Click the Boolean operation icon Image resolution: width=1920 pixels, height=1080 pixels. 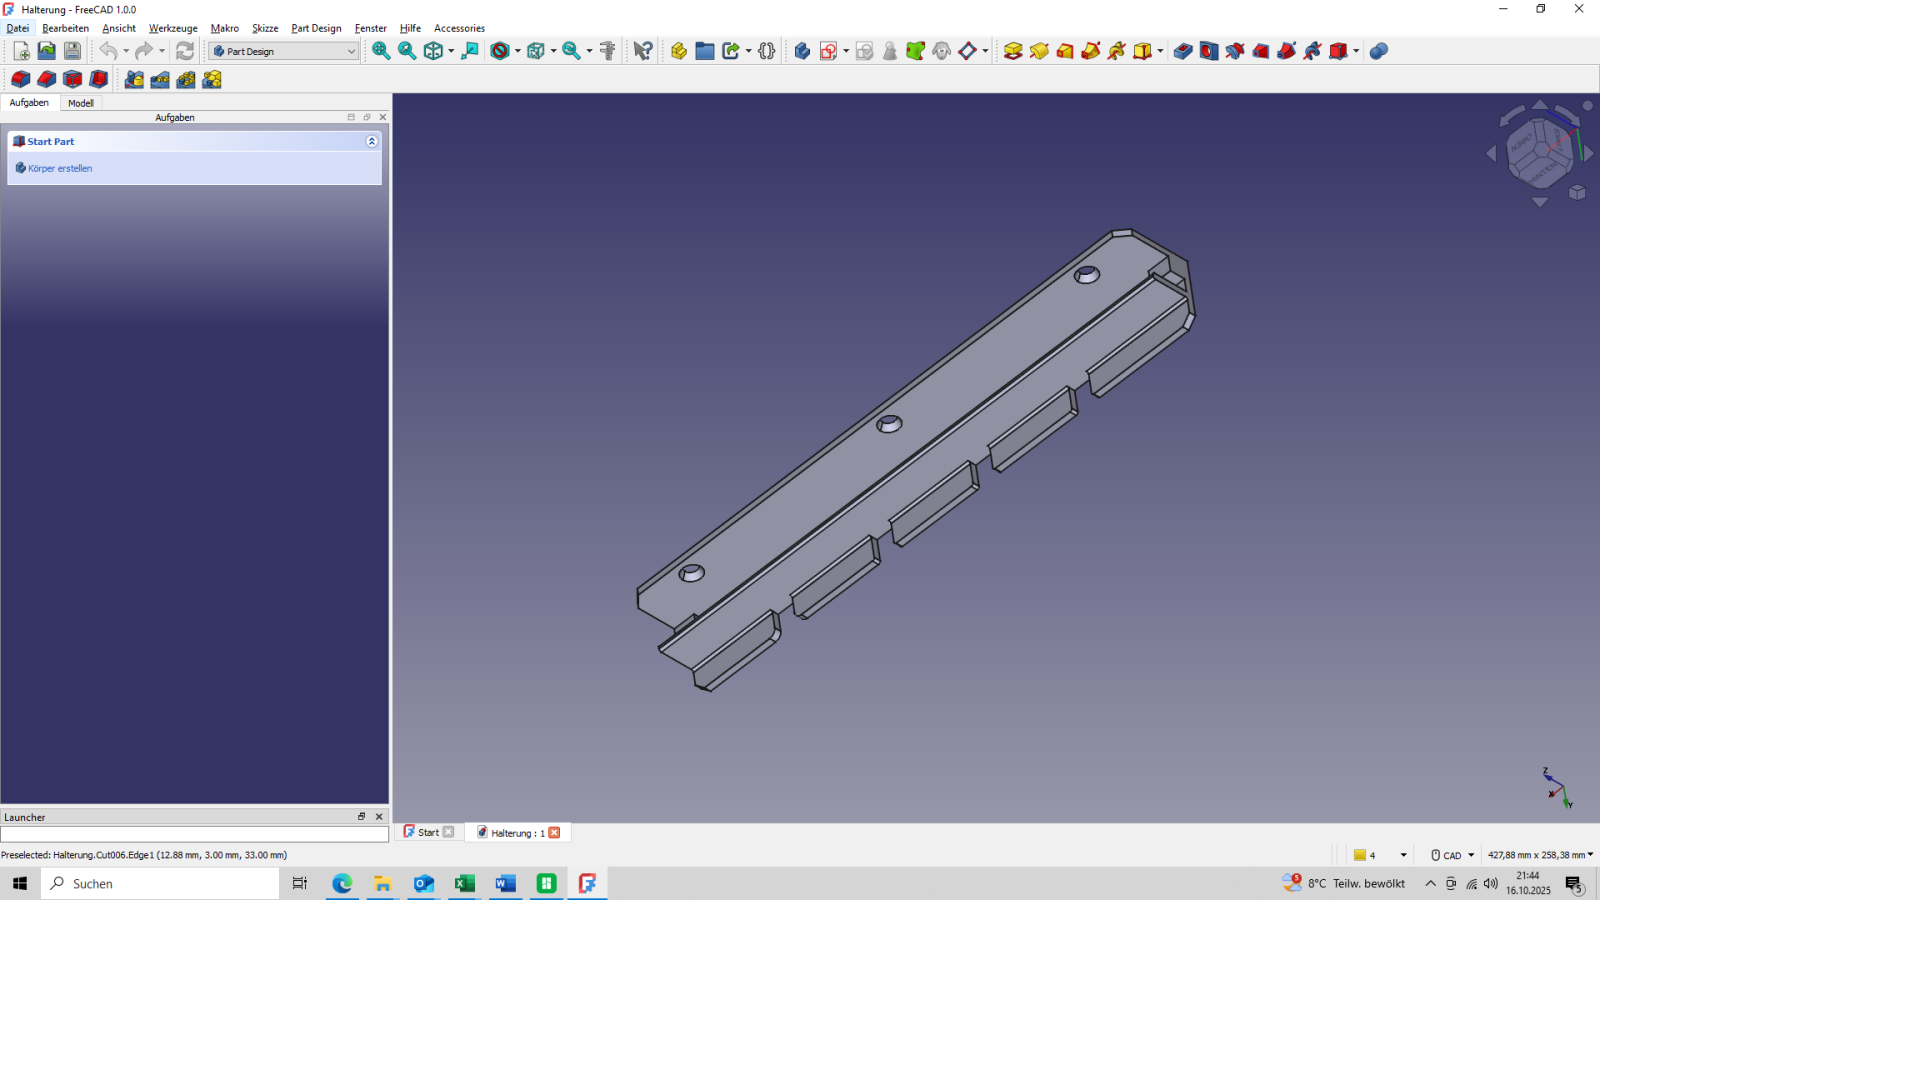pos(1379,51)
